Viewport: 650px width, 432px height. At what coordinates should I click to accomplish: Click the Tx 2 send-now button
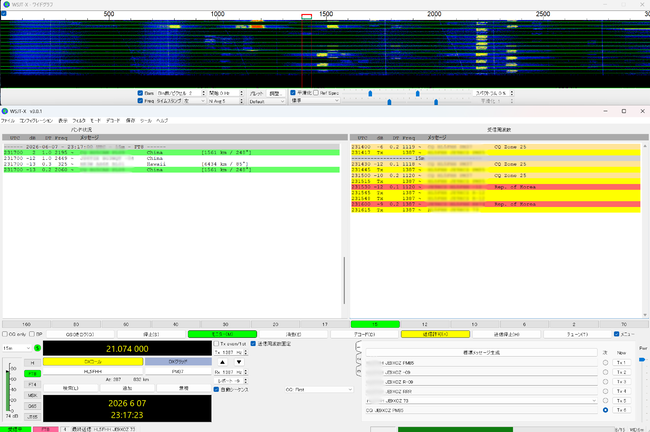[621, 372]
